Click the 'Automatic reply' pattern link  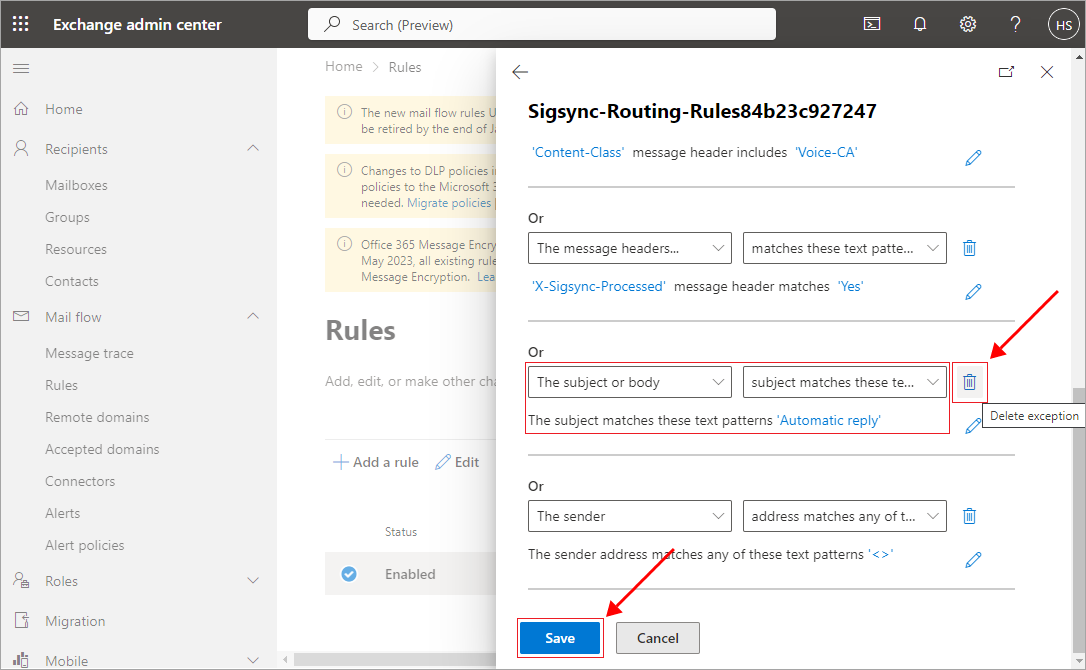click(x=829, y=420)
